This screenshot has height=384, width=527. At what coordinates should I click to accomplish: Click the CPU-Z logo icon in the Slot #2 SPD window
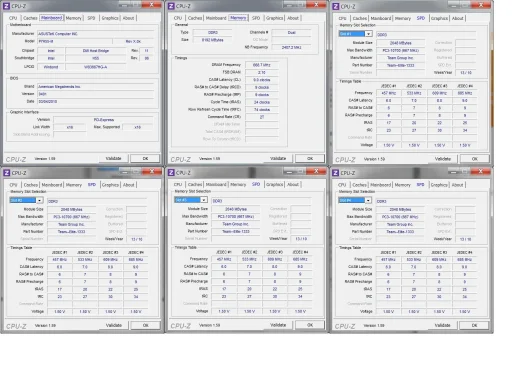click(x=6, y=173)
